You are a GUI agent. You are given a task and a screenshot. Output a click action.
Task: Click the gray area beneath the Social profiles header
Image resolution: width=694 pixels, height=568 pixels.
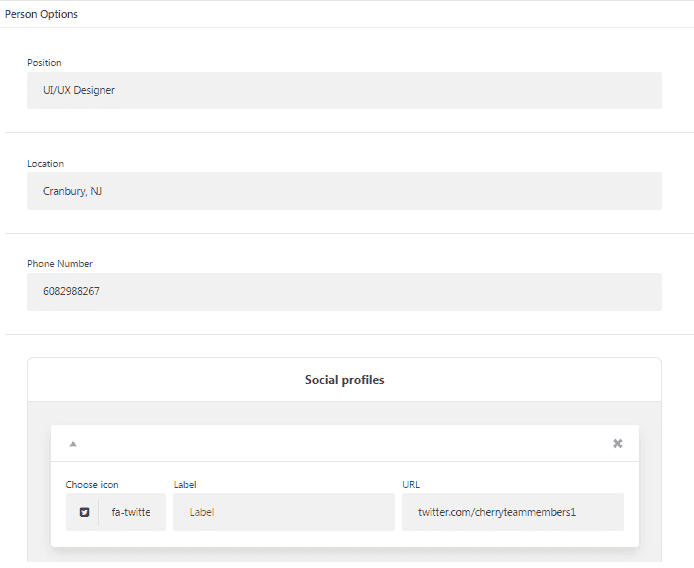pos(344,413)
